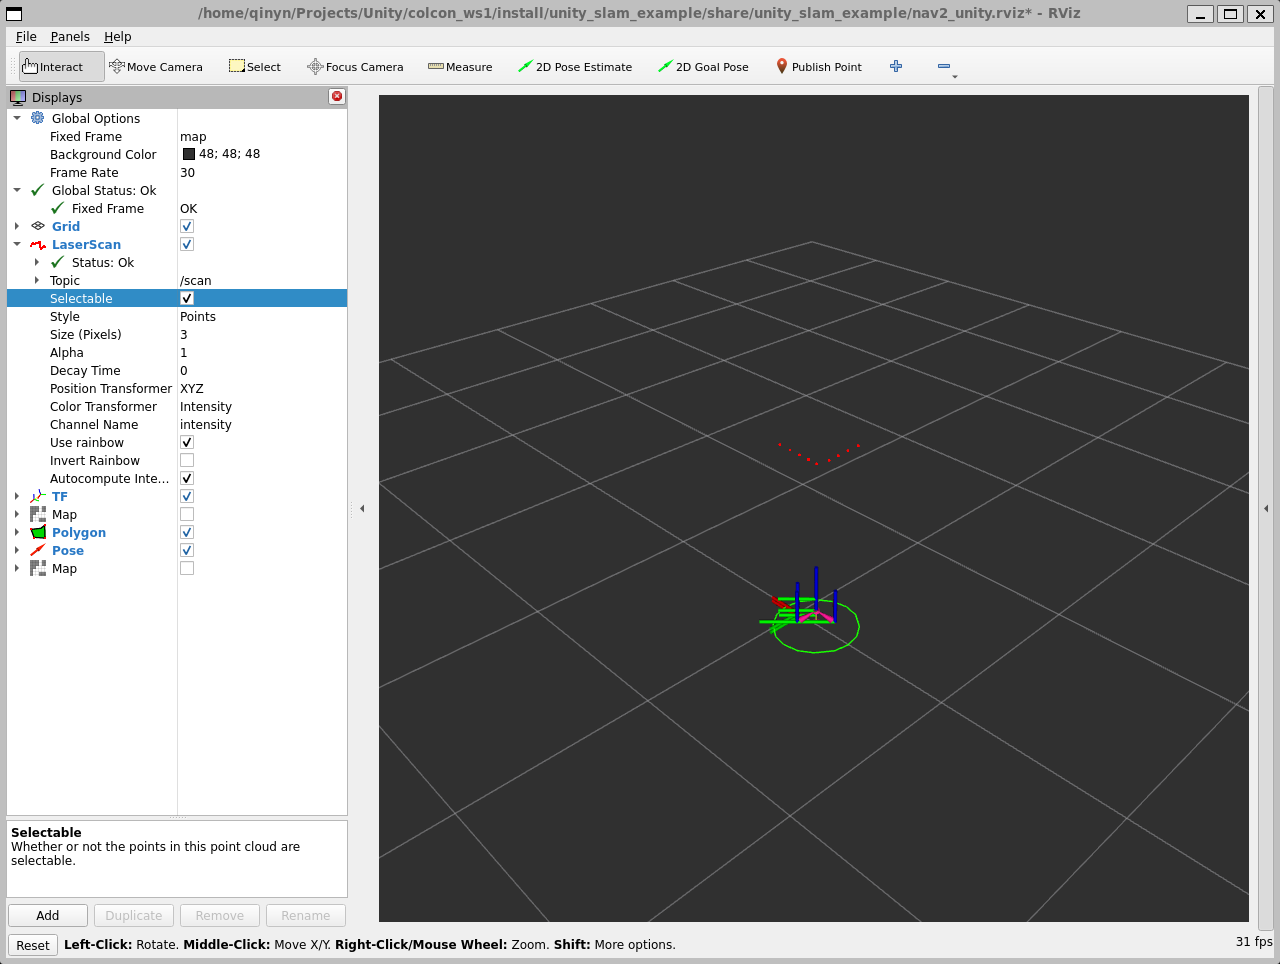1280x964 pixels.
Task: Click the Remove button
Action: tap(220, 915)
